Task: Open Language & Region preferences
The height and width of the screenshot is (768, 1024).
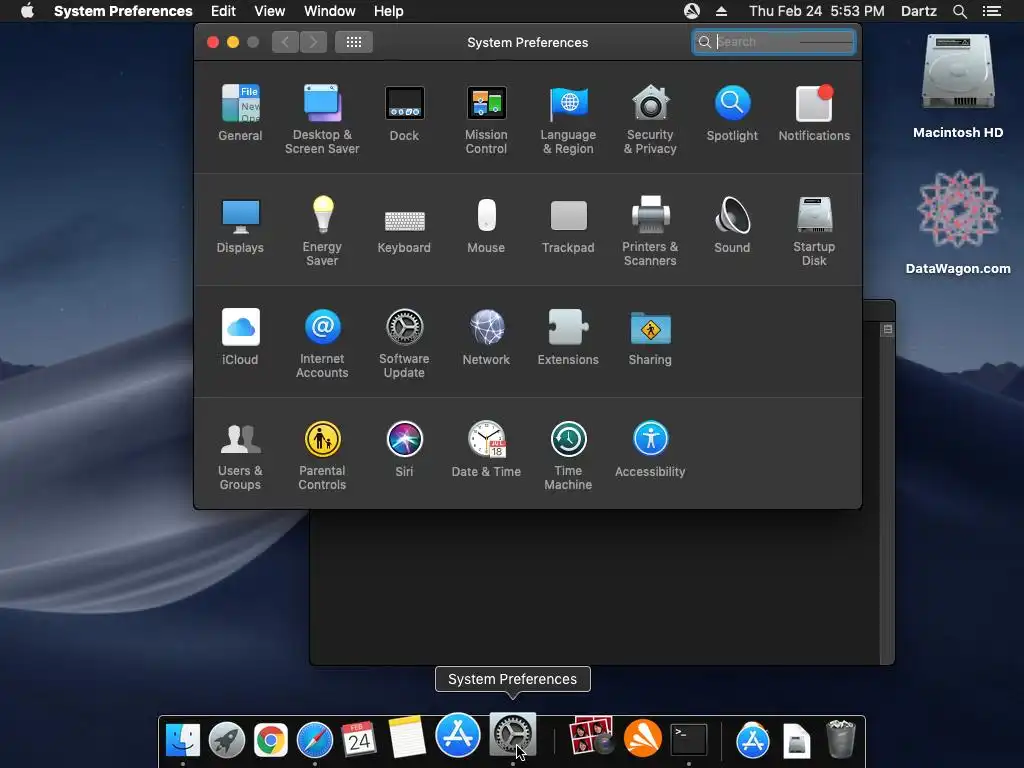Action: click(x=568, y=119)
